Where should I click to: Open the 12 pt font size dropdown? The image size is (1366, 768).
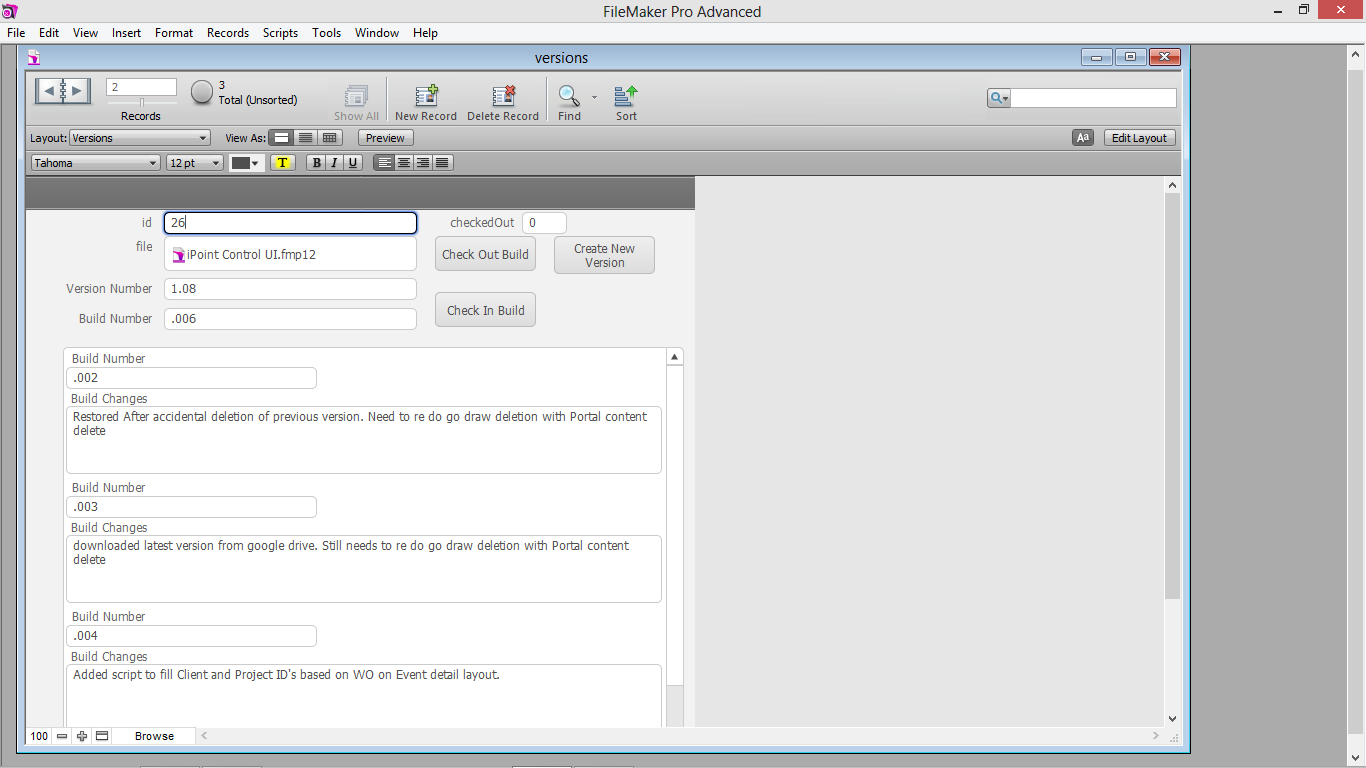195,163
